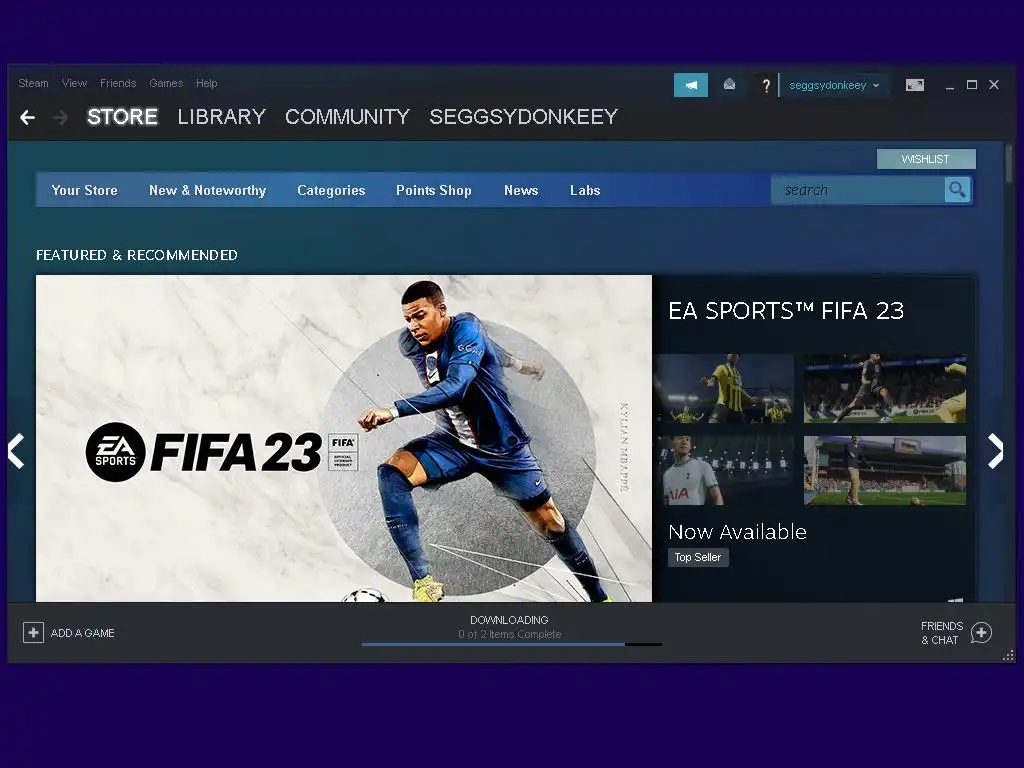Minimize the Steam window
1024x768 pixels.
950,86
